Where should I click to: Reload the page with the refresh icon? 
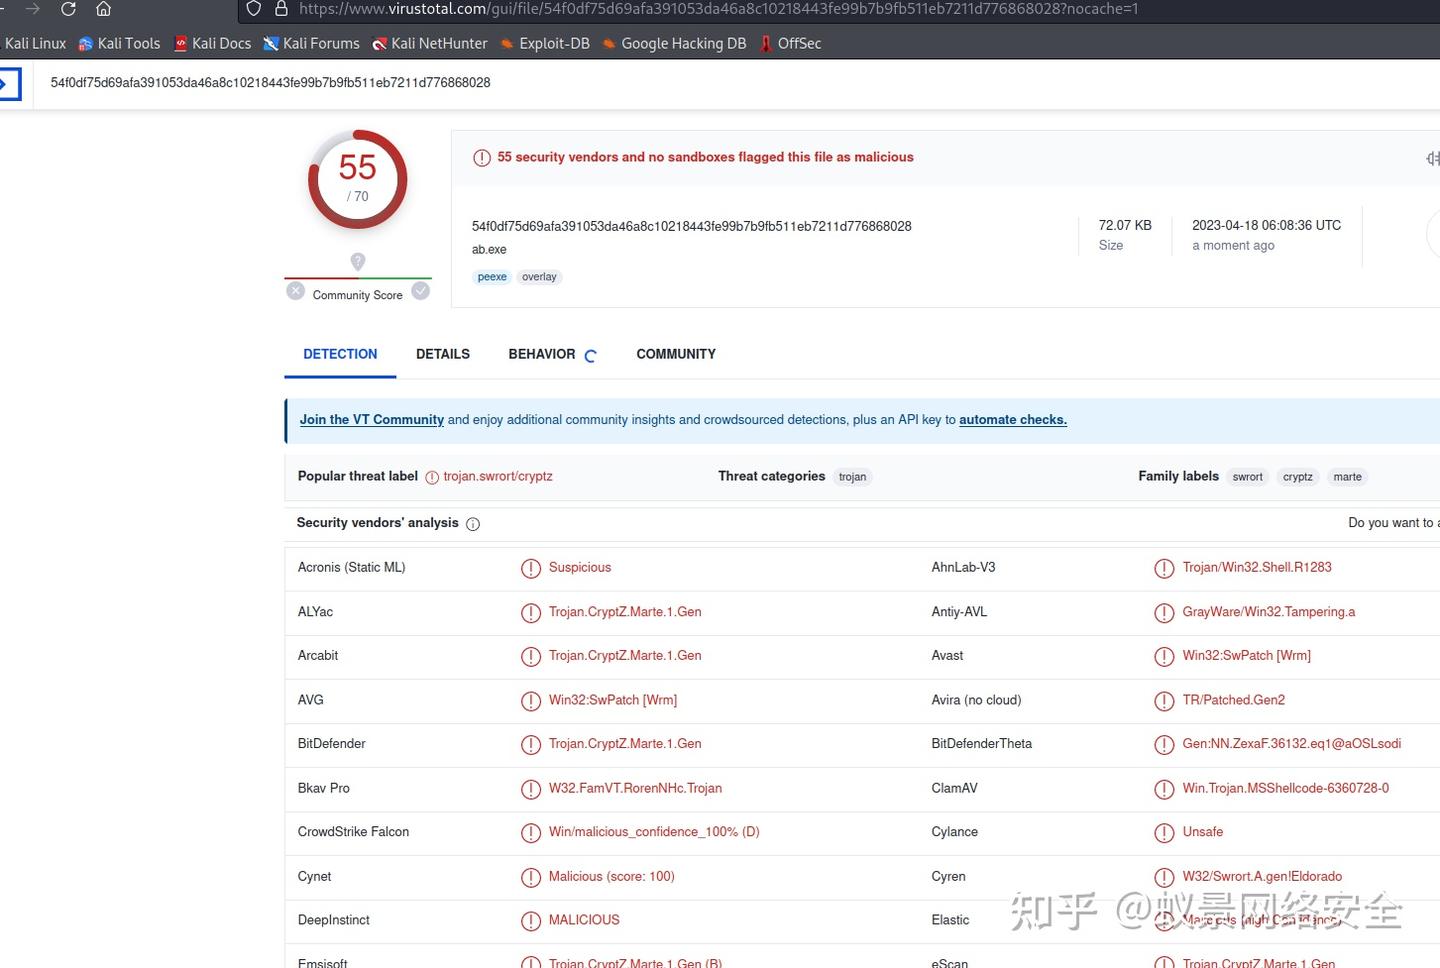pos(67,9)
